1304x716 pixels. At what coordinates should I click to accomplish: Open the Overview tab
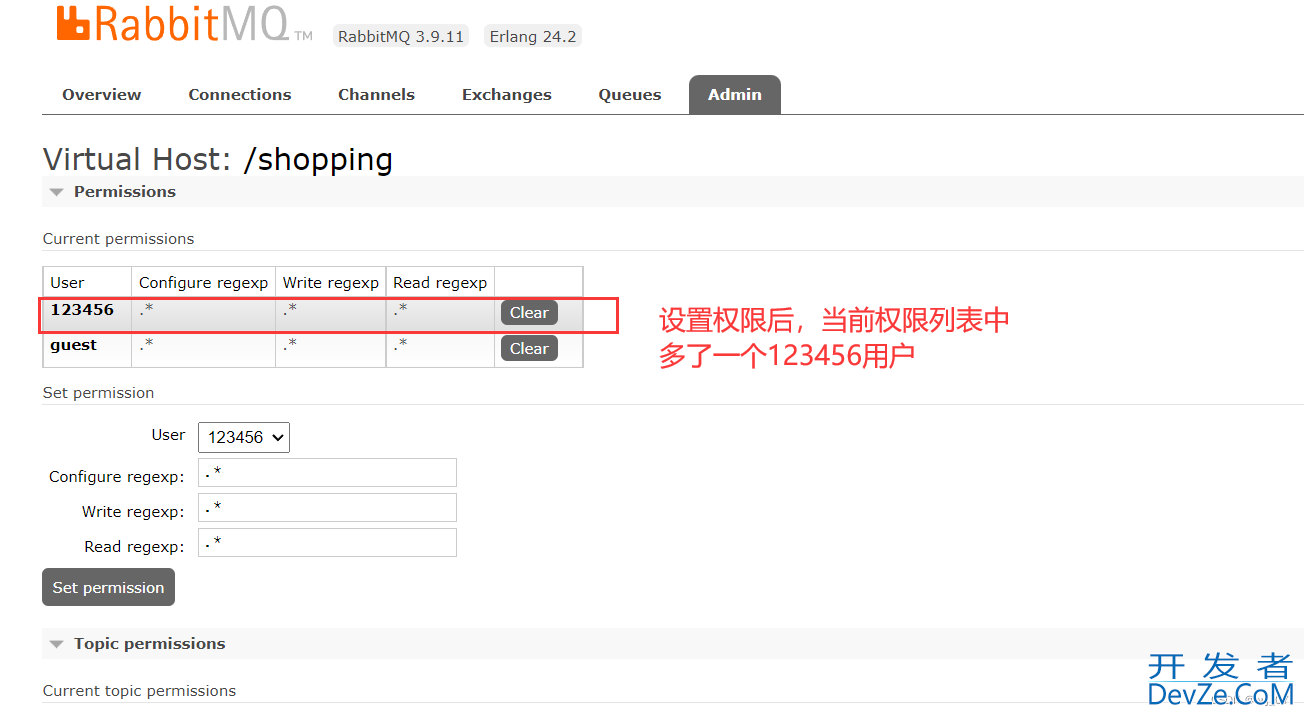point(102,95)
